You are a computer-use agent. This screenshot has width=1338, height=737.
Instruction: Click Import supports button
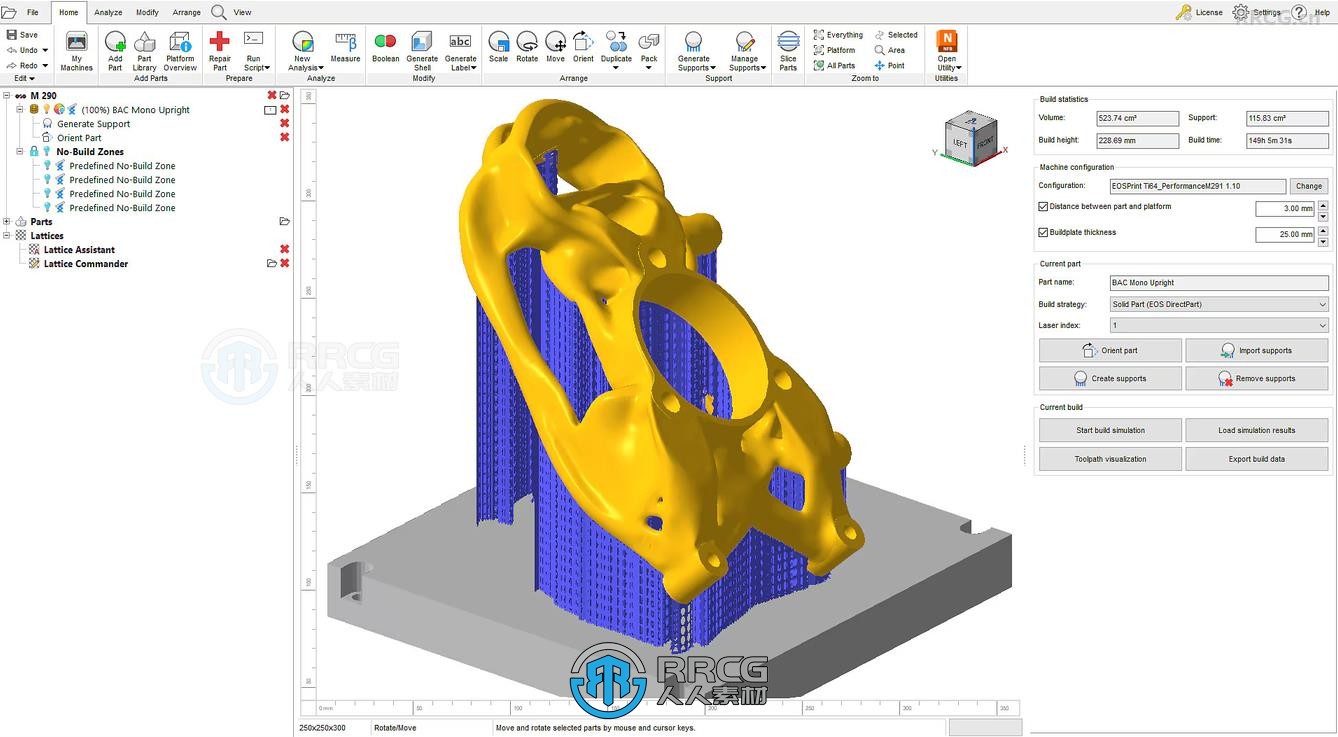tap(1256, 351)
